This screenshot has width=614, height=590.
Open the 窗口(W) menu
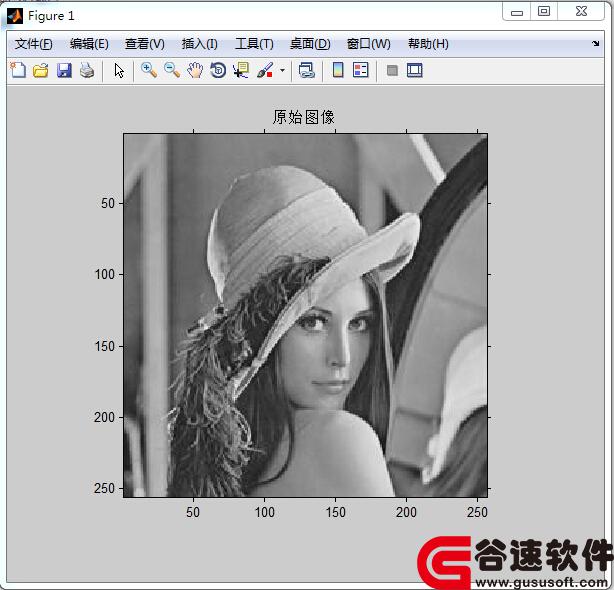tap(369, 43)
